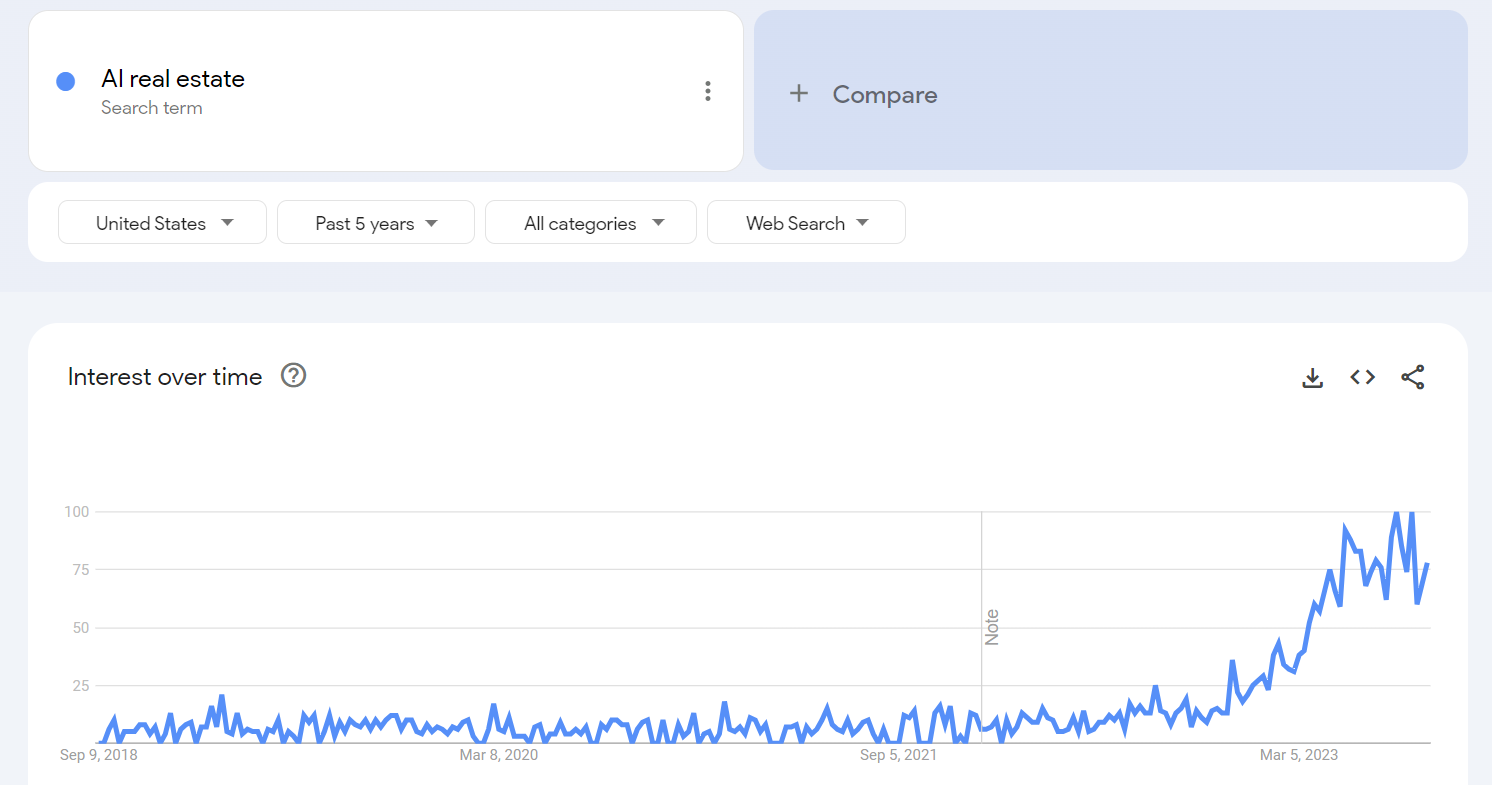Open the United States region dropdown
Screen dimensions: 1492x785
click(x=163, y=223)
